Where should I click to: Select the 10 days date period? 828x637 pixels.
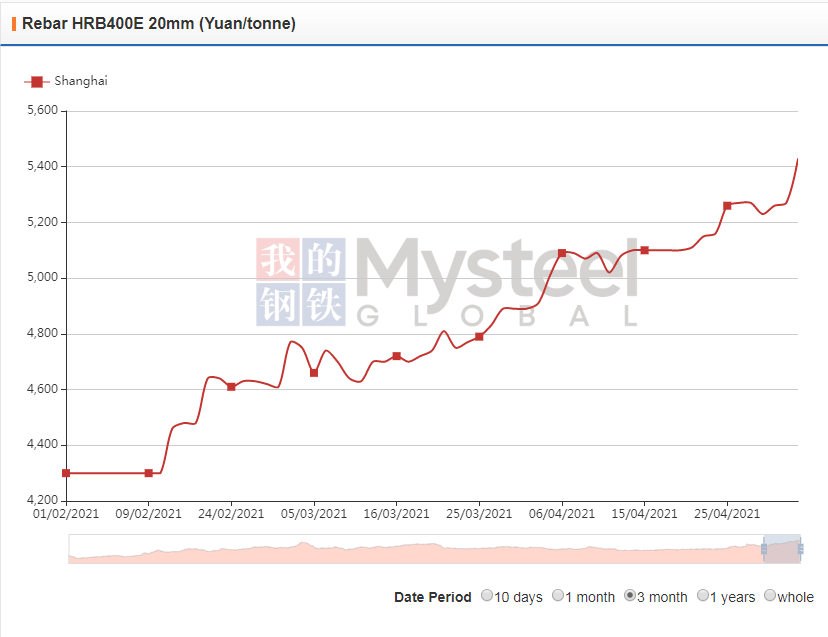(x=487, y=596)
